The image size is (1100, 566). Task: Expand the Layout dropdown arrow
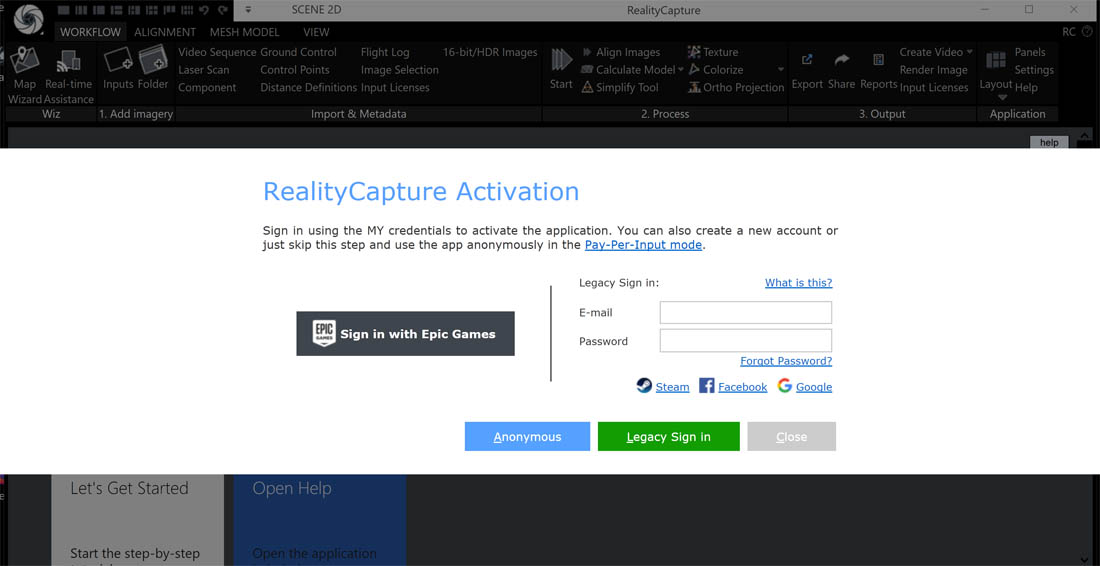pyautogui.click(x=1002, y=98)
